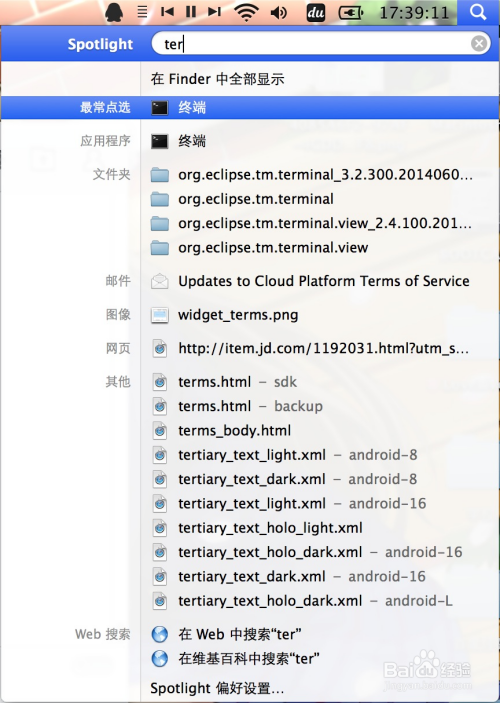Click the lyrics list icon in menu bar
This screenshot has height=703, width=500.
[142, 12]
